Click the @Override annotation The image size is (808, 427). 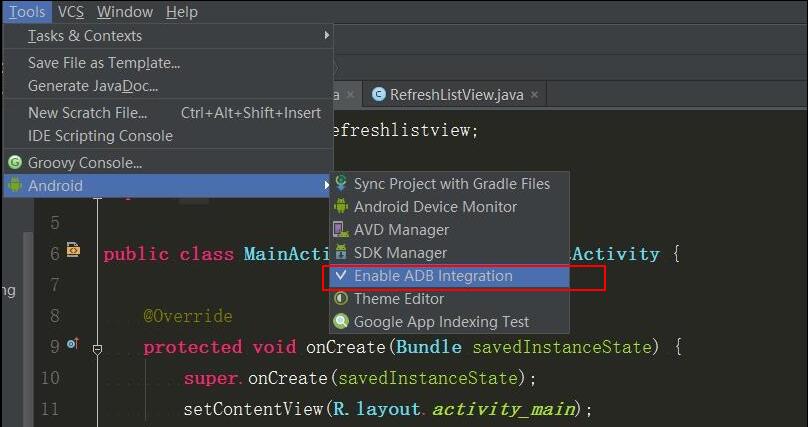click(x=188, y=316)
